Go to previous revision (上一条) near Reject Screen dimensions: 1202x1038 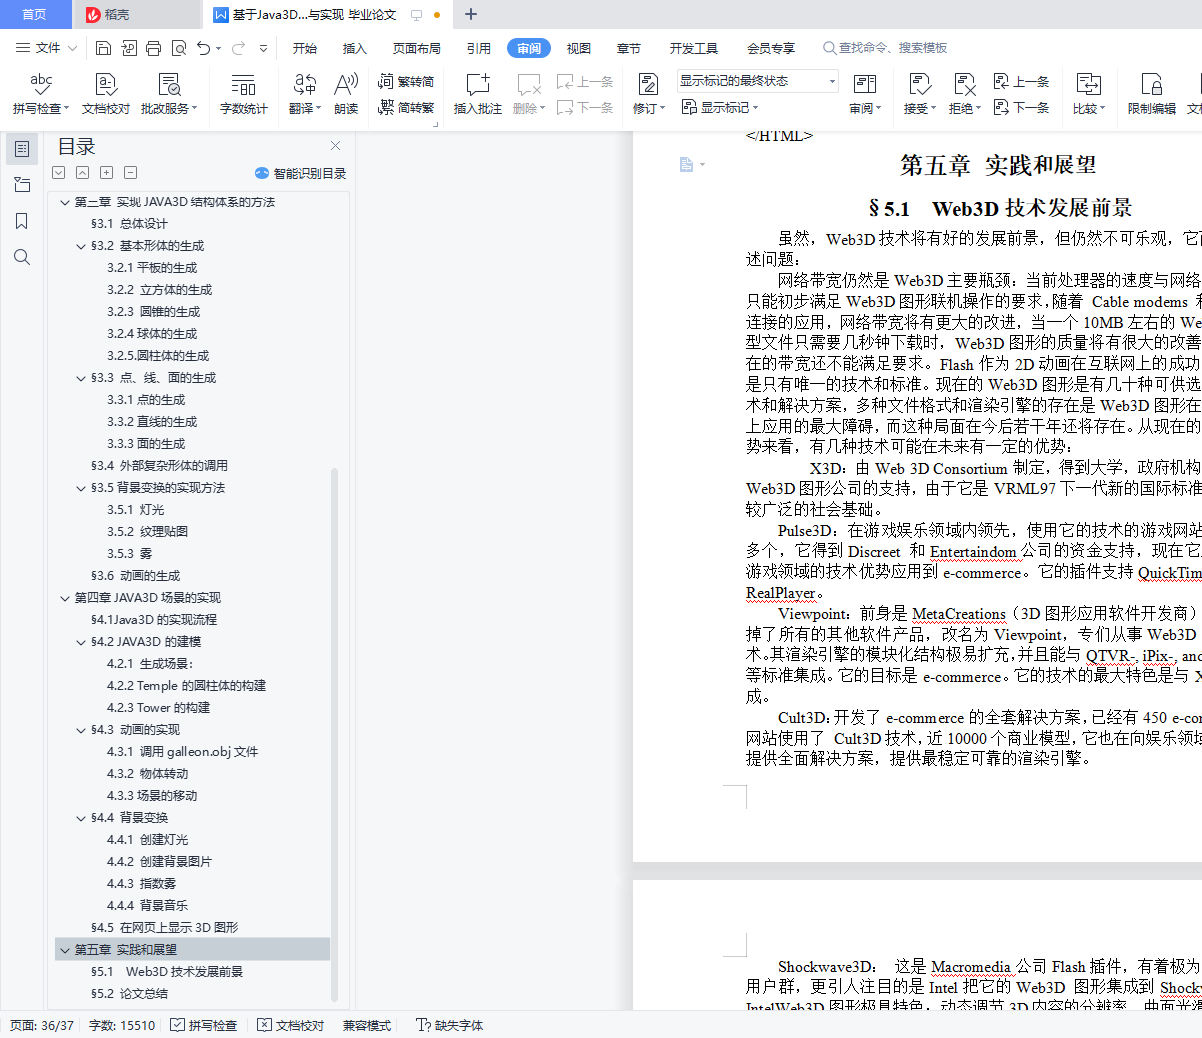tap(1021, 82)
